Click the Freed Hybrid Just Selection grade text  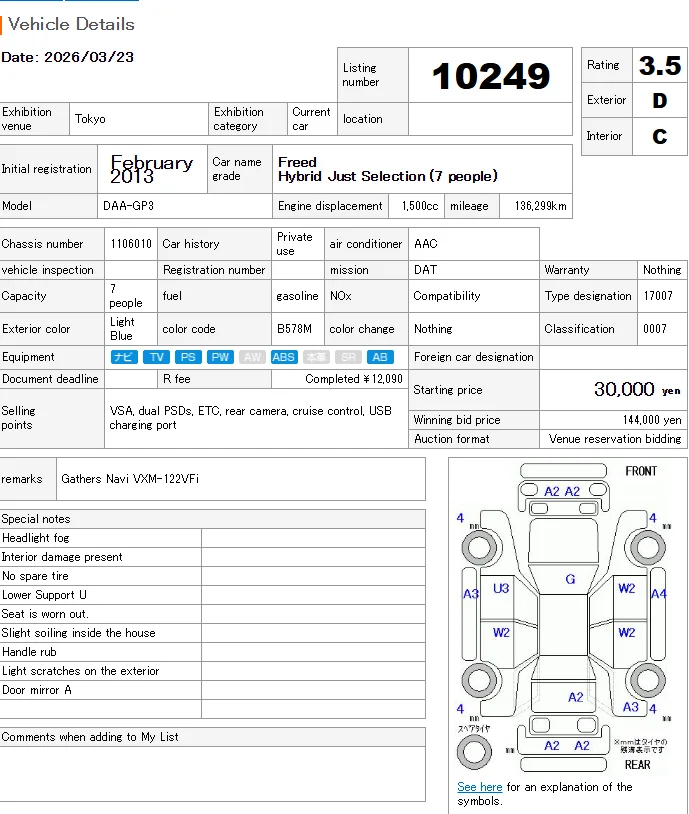pos(388,169)
